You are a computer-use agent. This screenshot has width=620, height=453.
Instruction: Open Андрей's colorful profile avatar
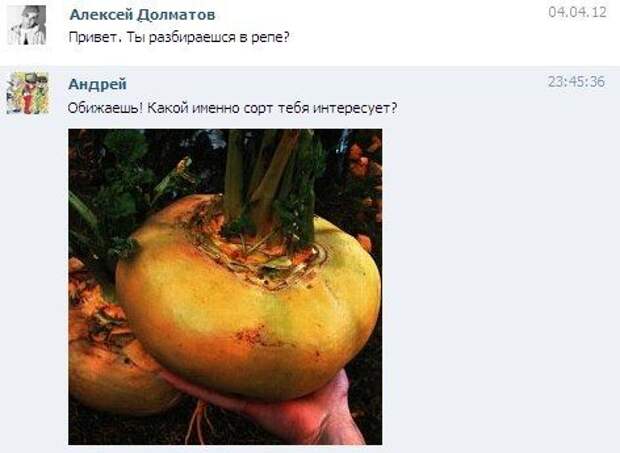click(x=28, y=93)
